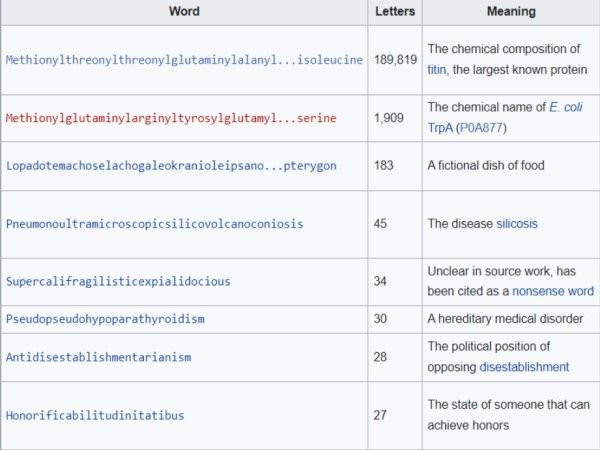Click the red Methionylglutaminyl...serine link
600x450 pixels.
170,118
